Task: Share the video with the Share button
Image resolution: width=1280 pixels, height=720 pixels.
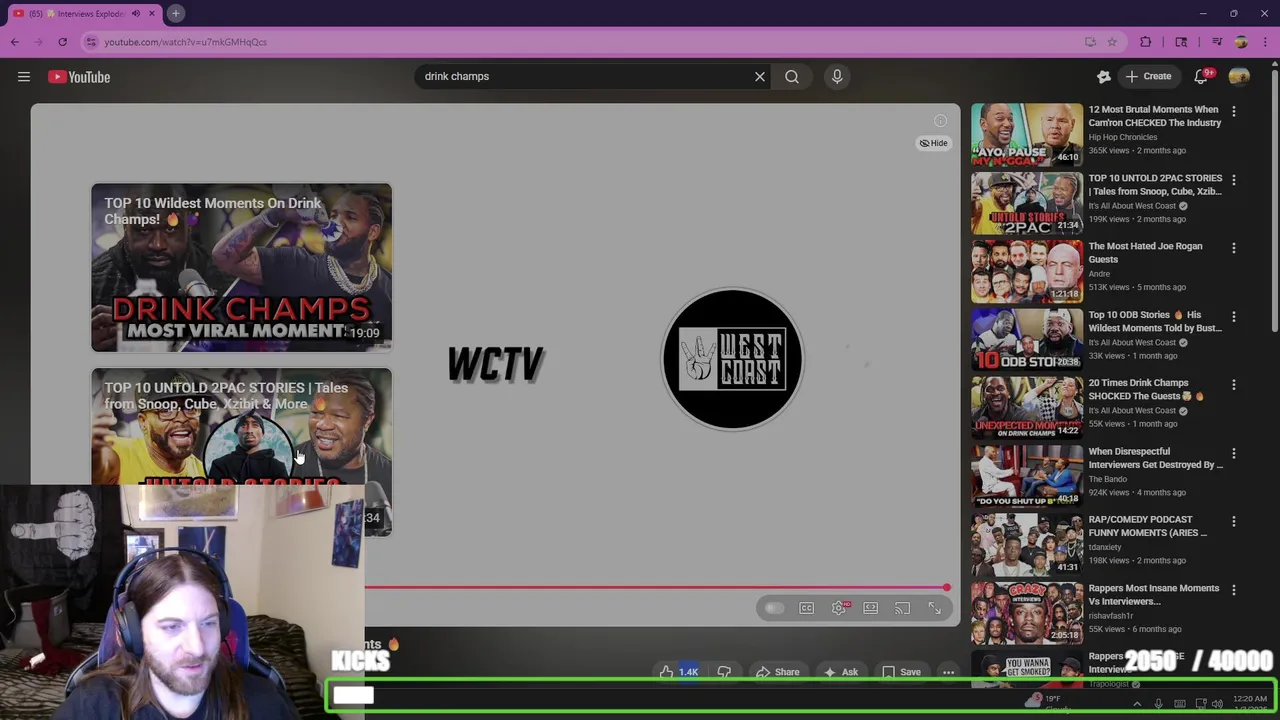Action: [x=777, y=672]
